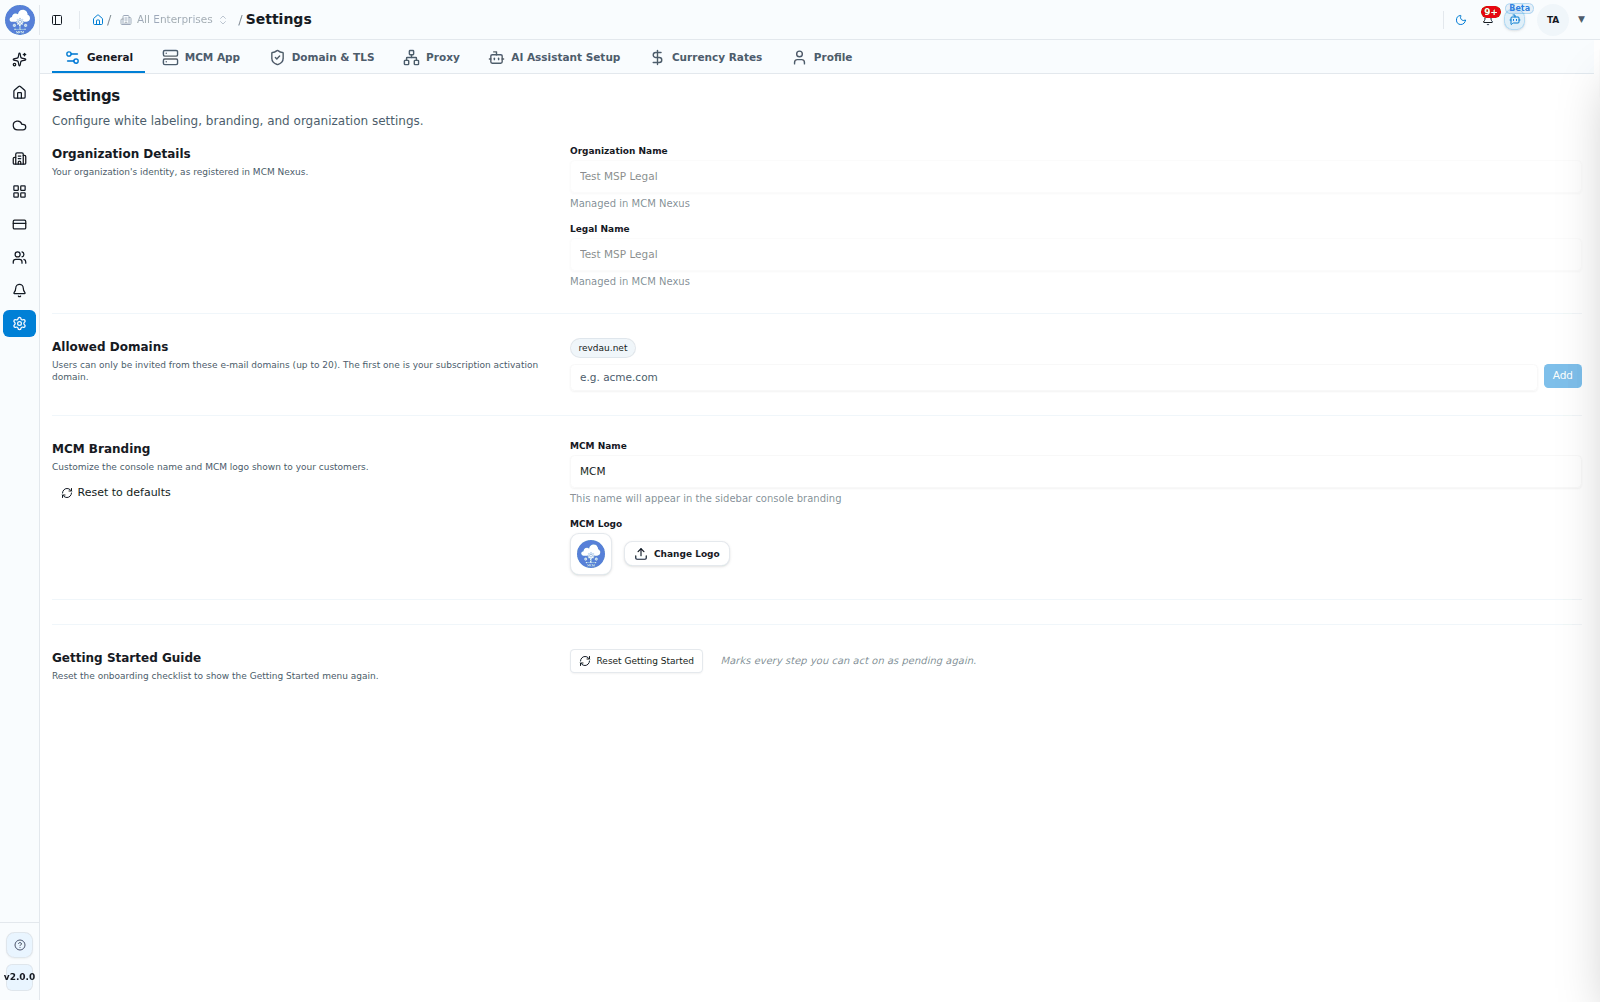This screenshot has height=1002, width=1600.
Task: Click the revdau.net domain chip
Action: 603,348
